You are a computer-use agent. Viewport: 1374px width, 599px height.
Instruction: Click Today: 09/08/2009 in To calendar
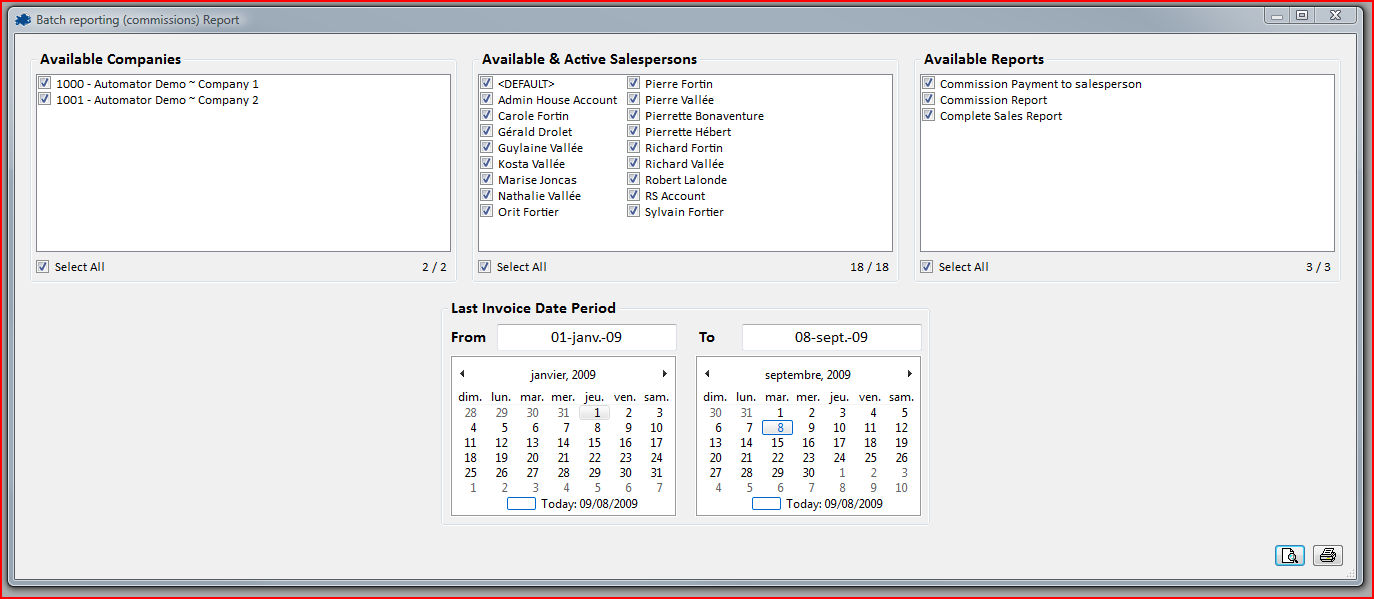833,504
